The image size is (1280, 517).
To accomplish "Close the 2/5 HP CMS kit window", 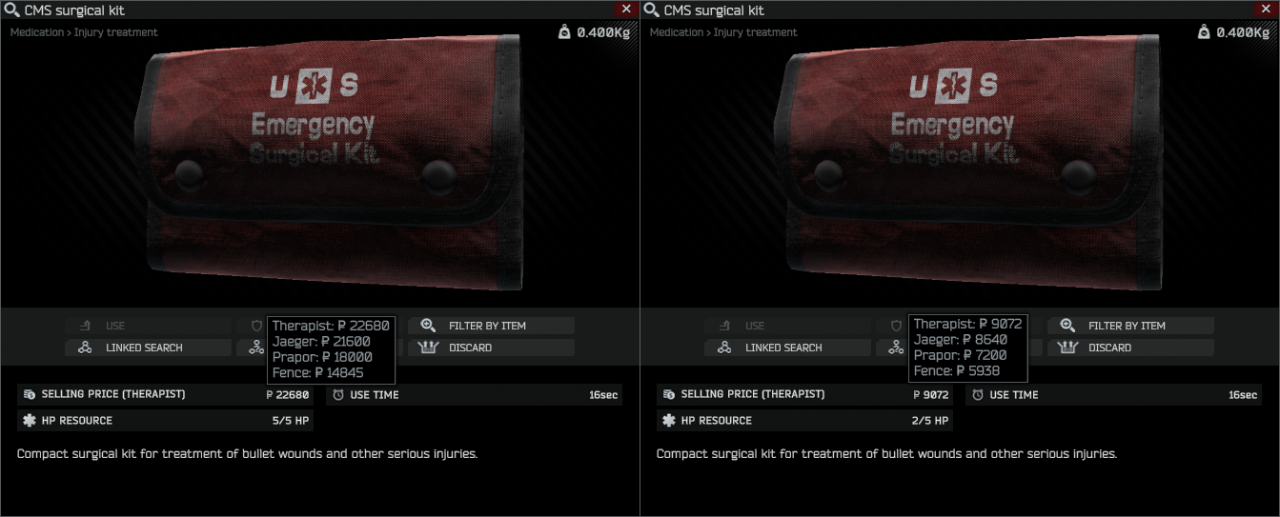I will 1266,9.
